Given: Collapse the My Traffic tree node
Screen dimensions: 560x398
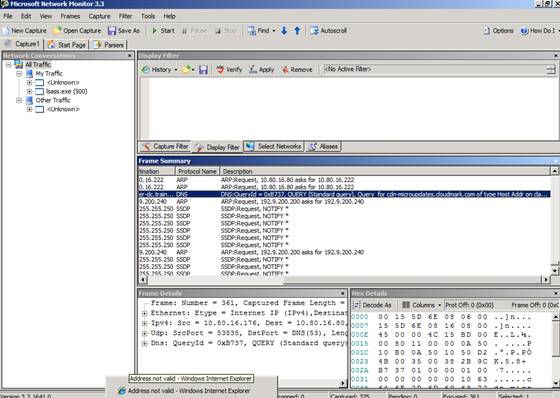Looking at the screenshot, I should coord(19,74).
